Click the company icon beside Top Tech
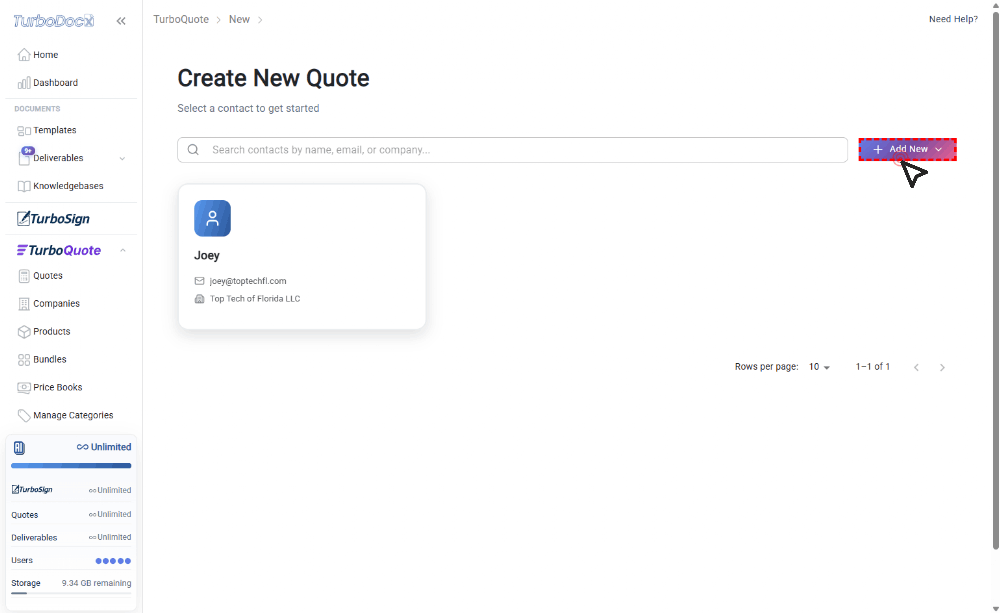 click(x=199, y=299)
